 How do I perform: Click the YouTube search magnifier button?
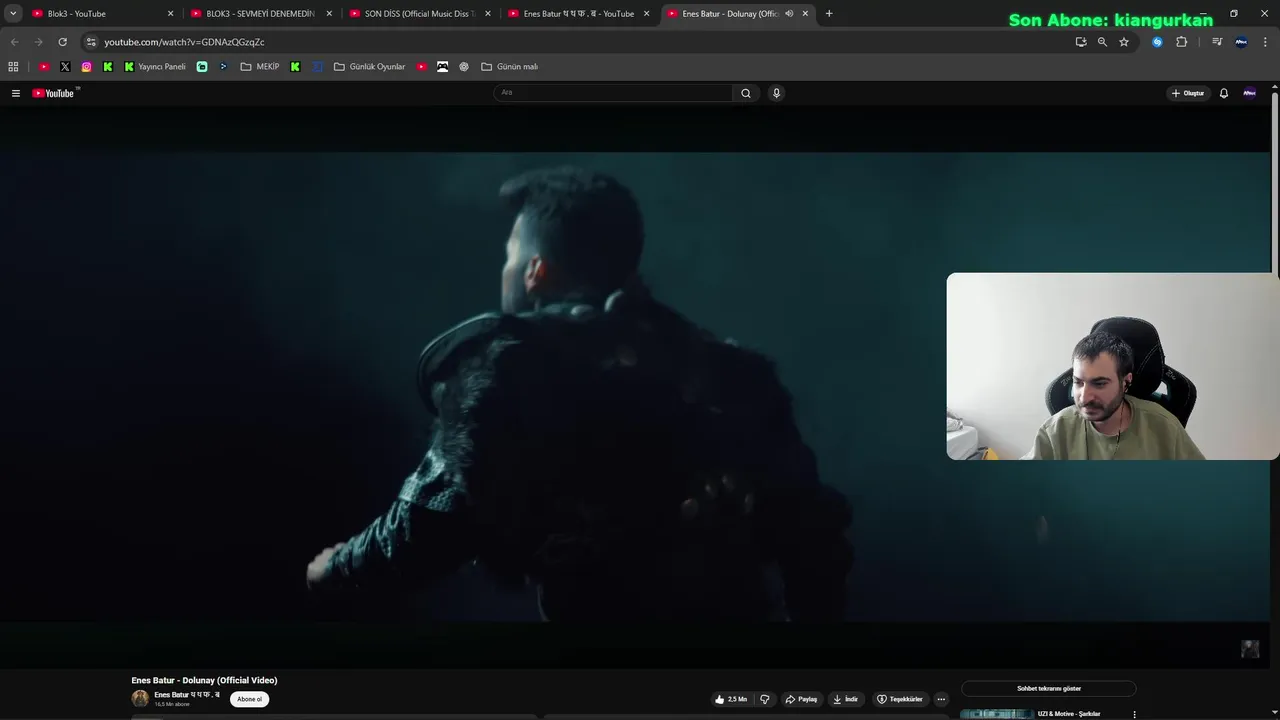(x=745, y=93)
